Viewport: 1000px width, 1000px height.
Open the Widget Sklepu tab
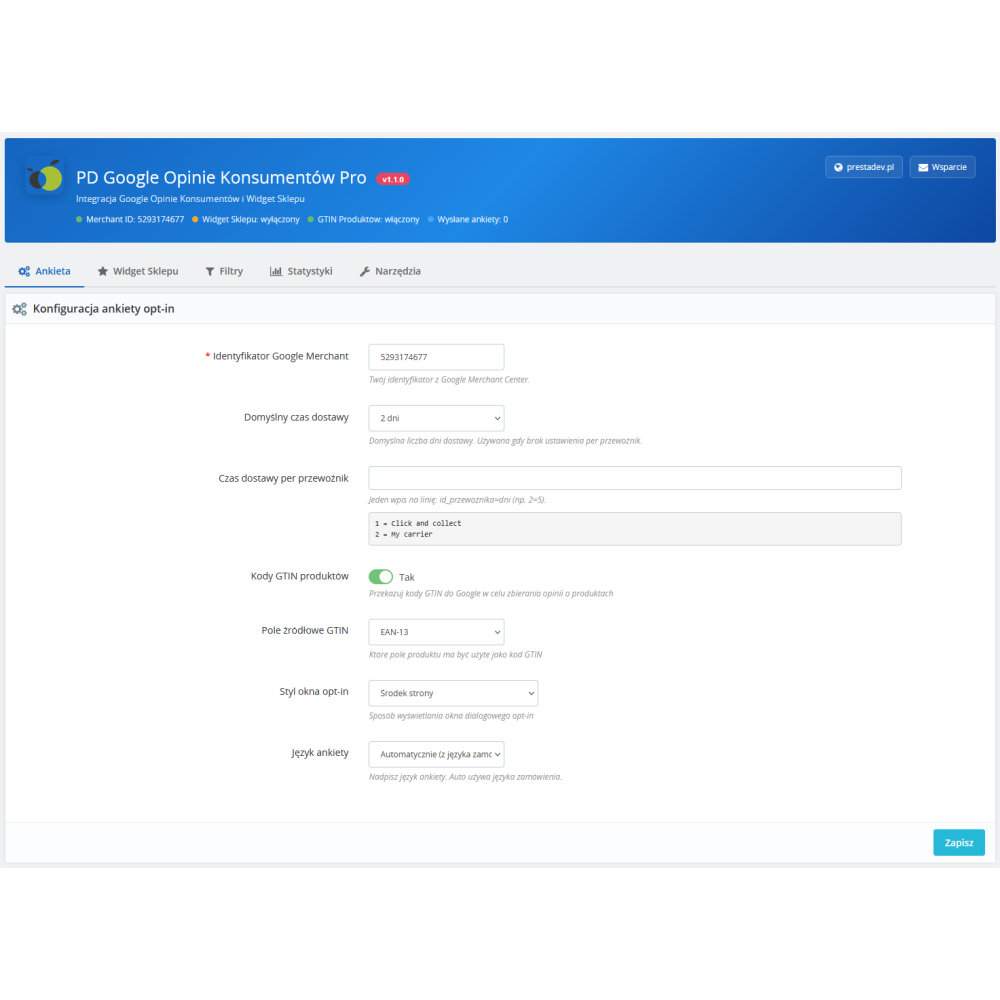138,271
